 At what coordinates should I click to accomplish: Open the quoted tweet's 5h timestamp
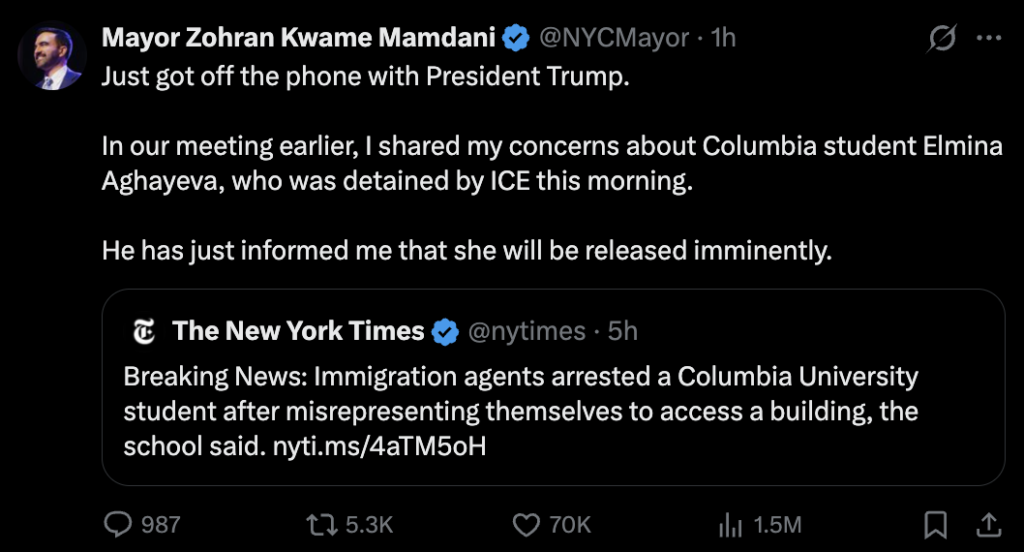pos(623,332)
